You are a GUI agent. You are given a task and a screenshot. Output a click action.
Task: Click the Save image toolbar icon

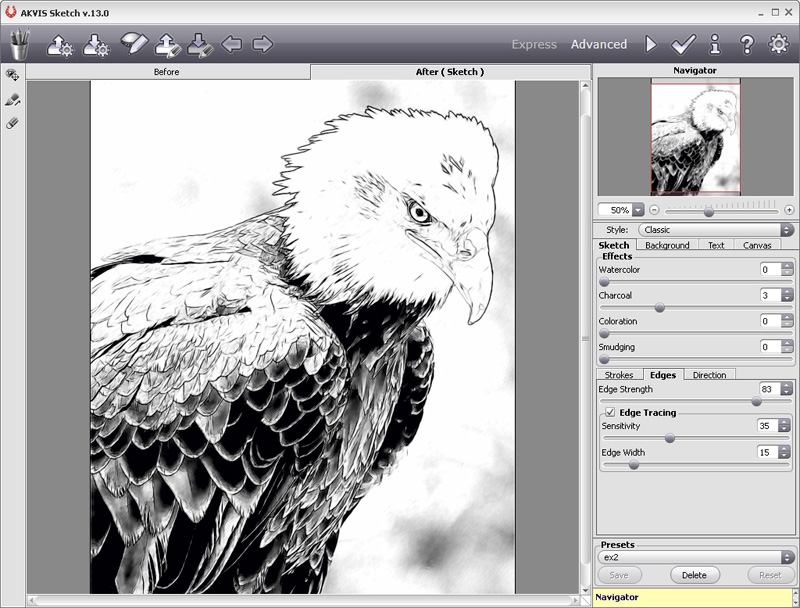(96, 45)
